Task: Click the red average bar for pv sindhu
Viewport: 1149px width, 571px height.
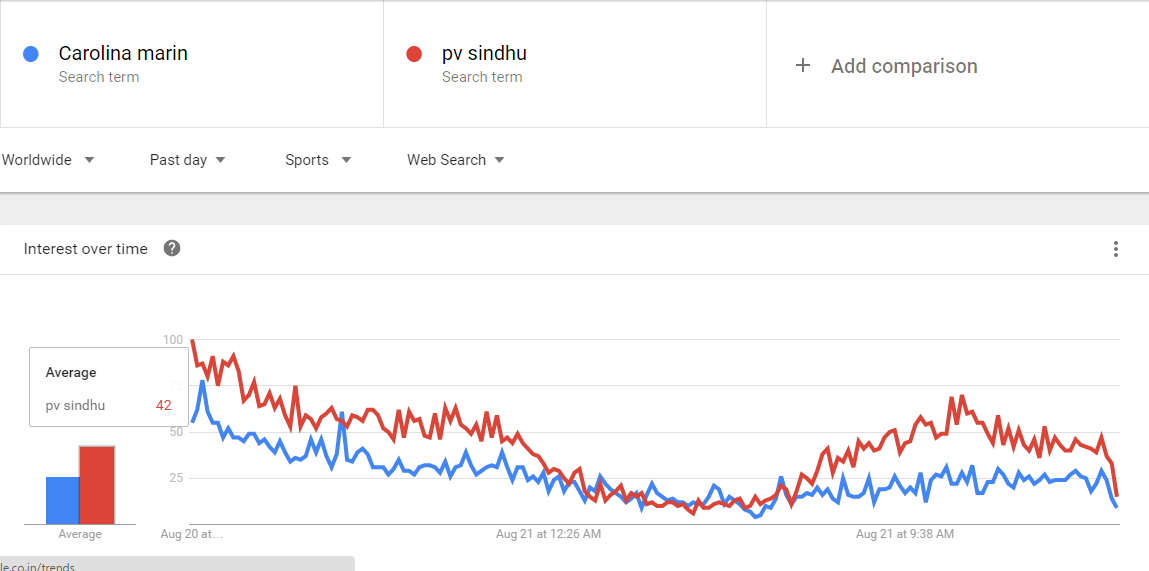Action: [x=97, y=485]
